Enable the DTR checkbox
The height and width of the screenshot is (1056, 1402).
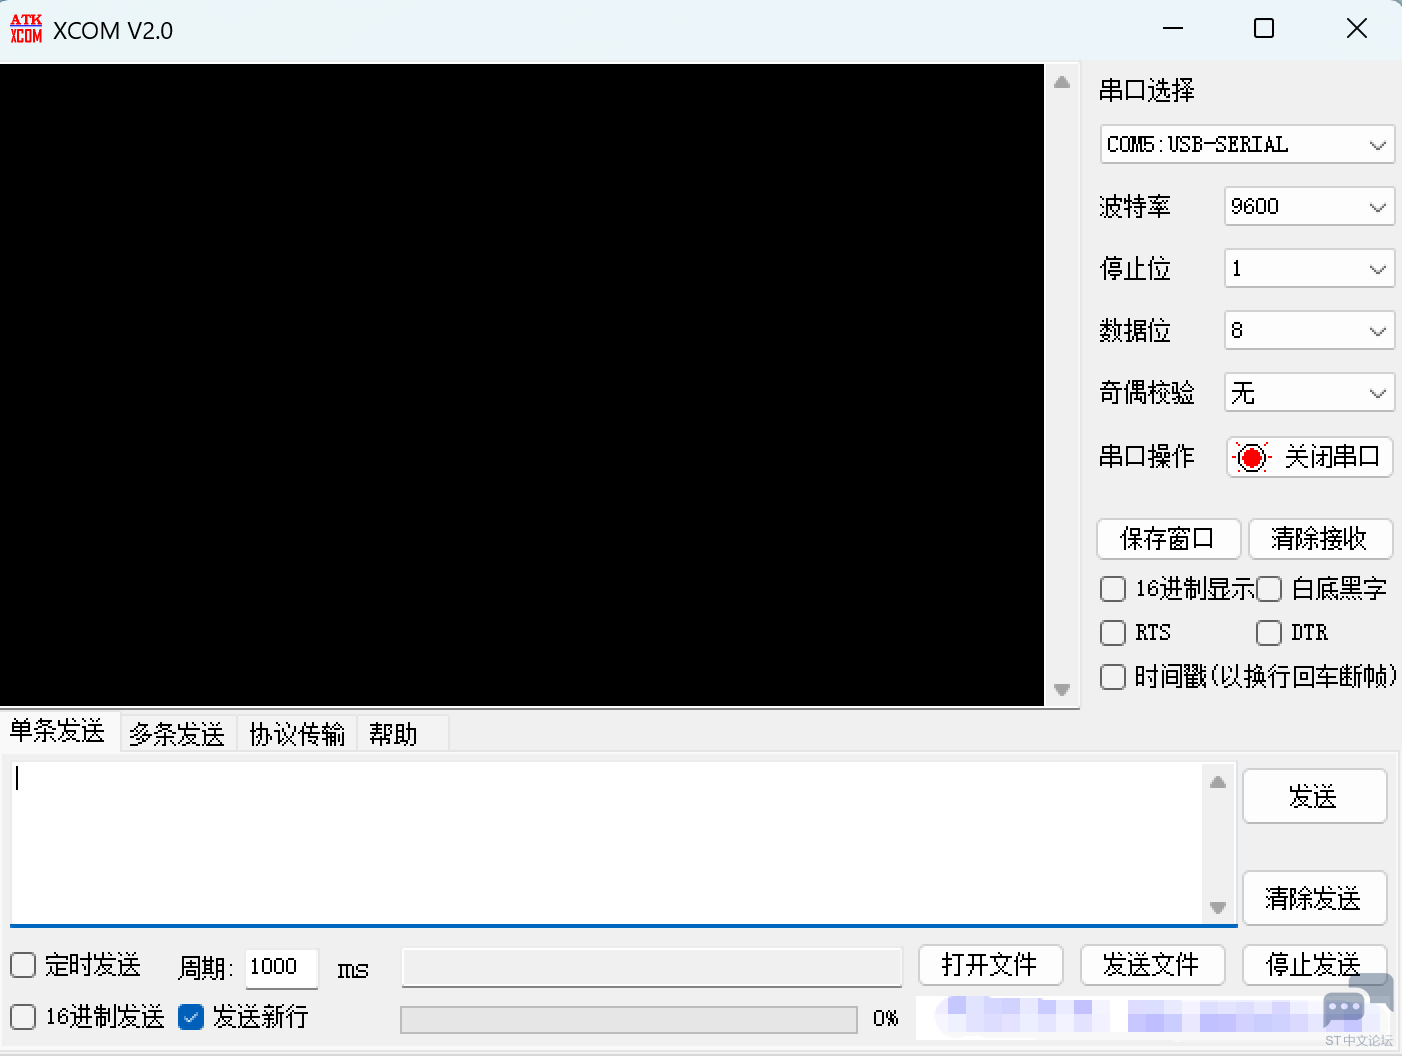point(1269,633)
